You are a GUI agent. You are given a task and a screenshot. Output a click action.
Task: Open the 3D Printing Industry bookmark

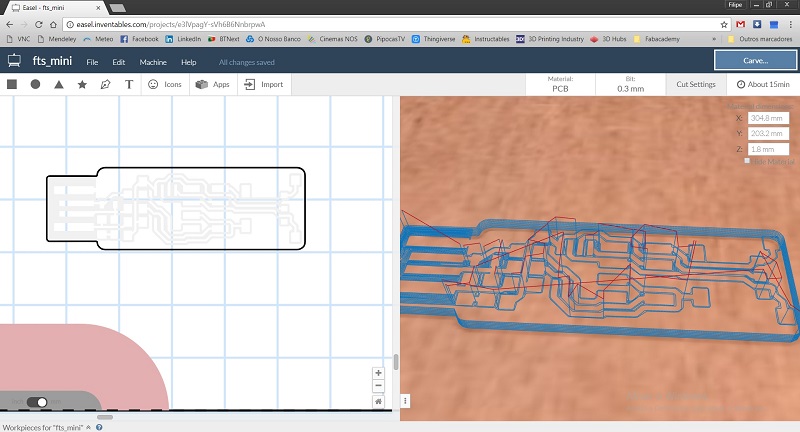point(550,39)
